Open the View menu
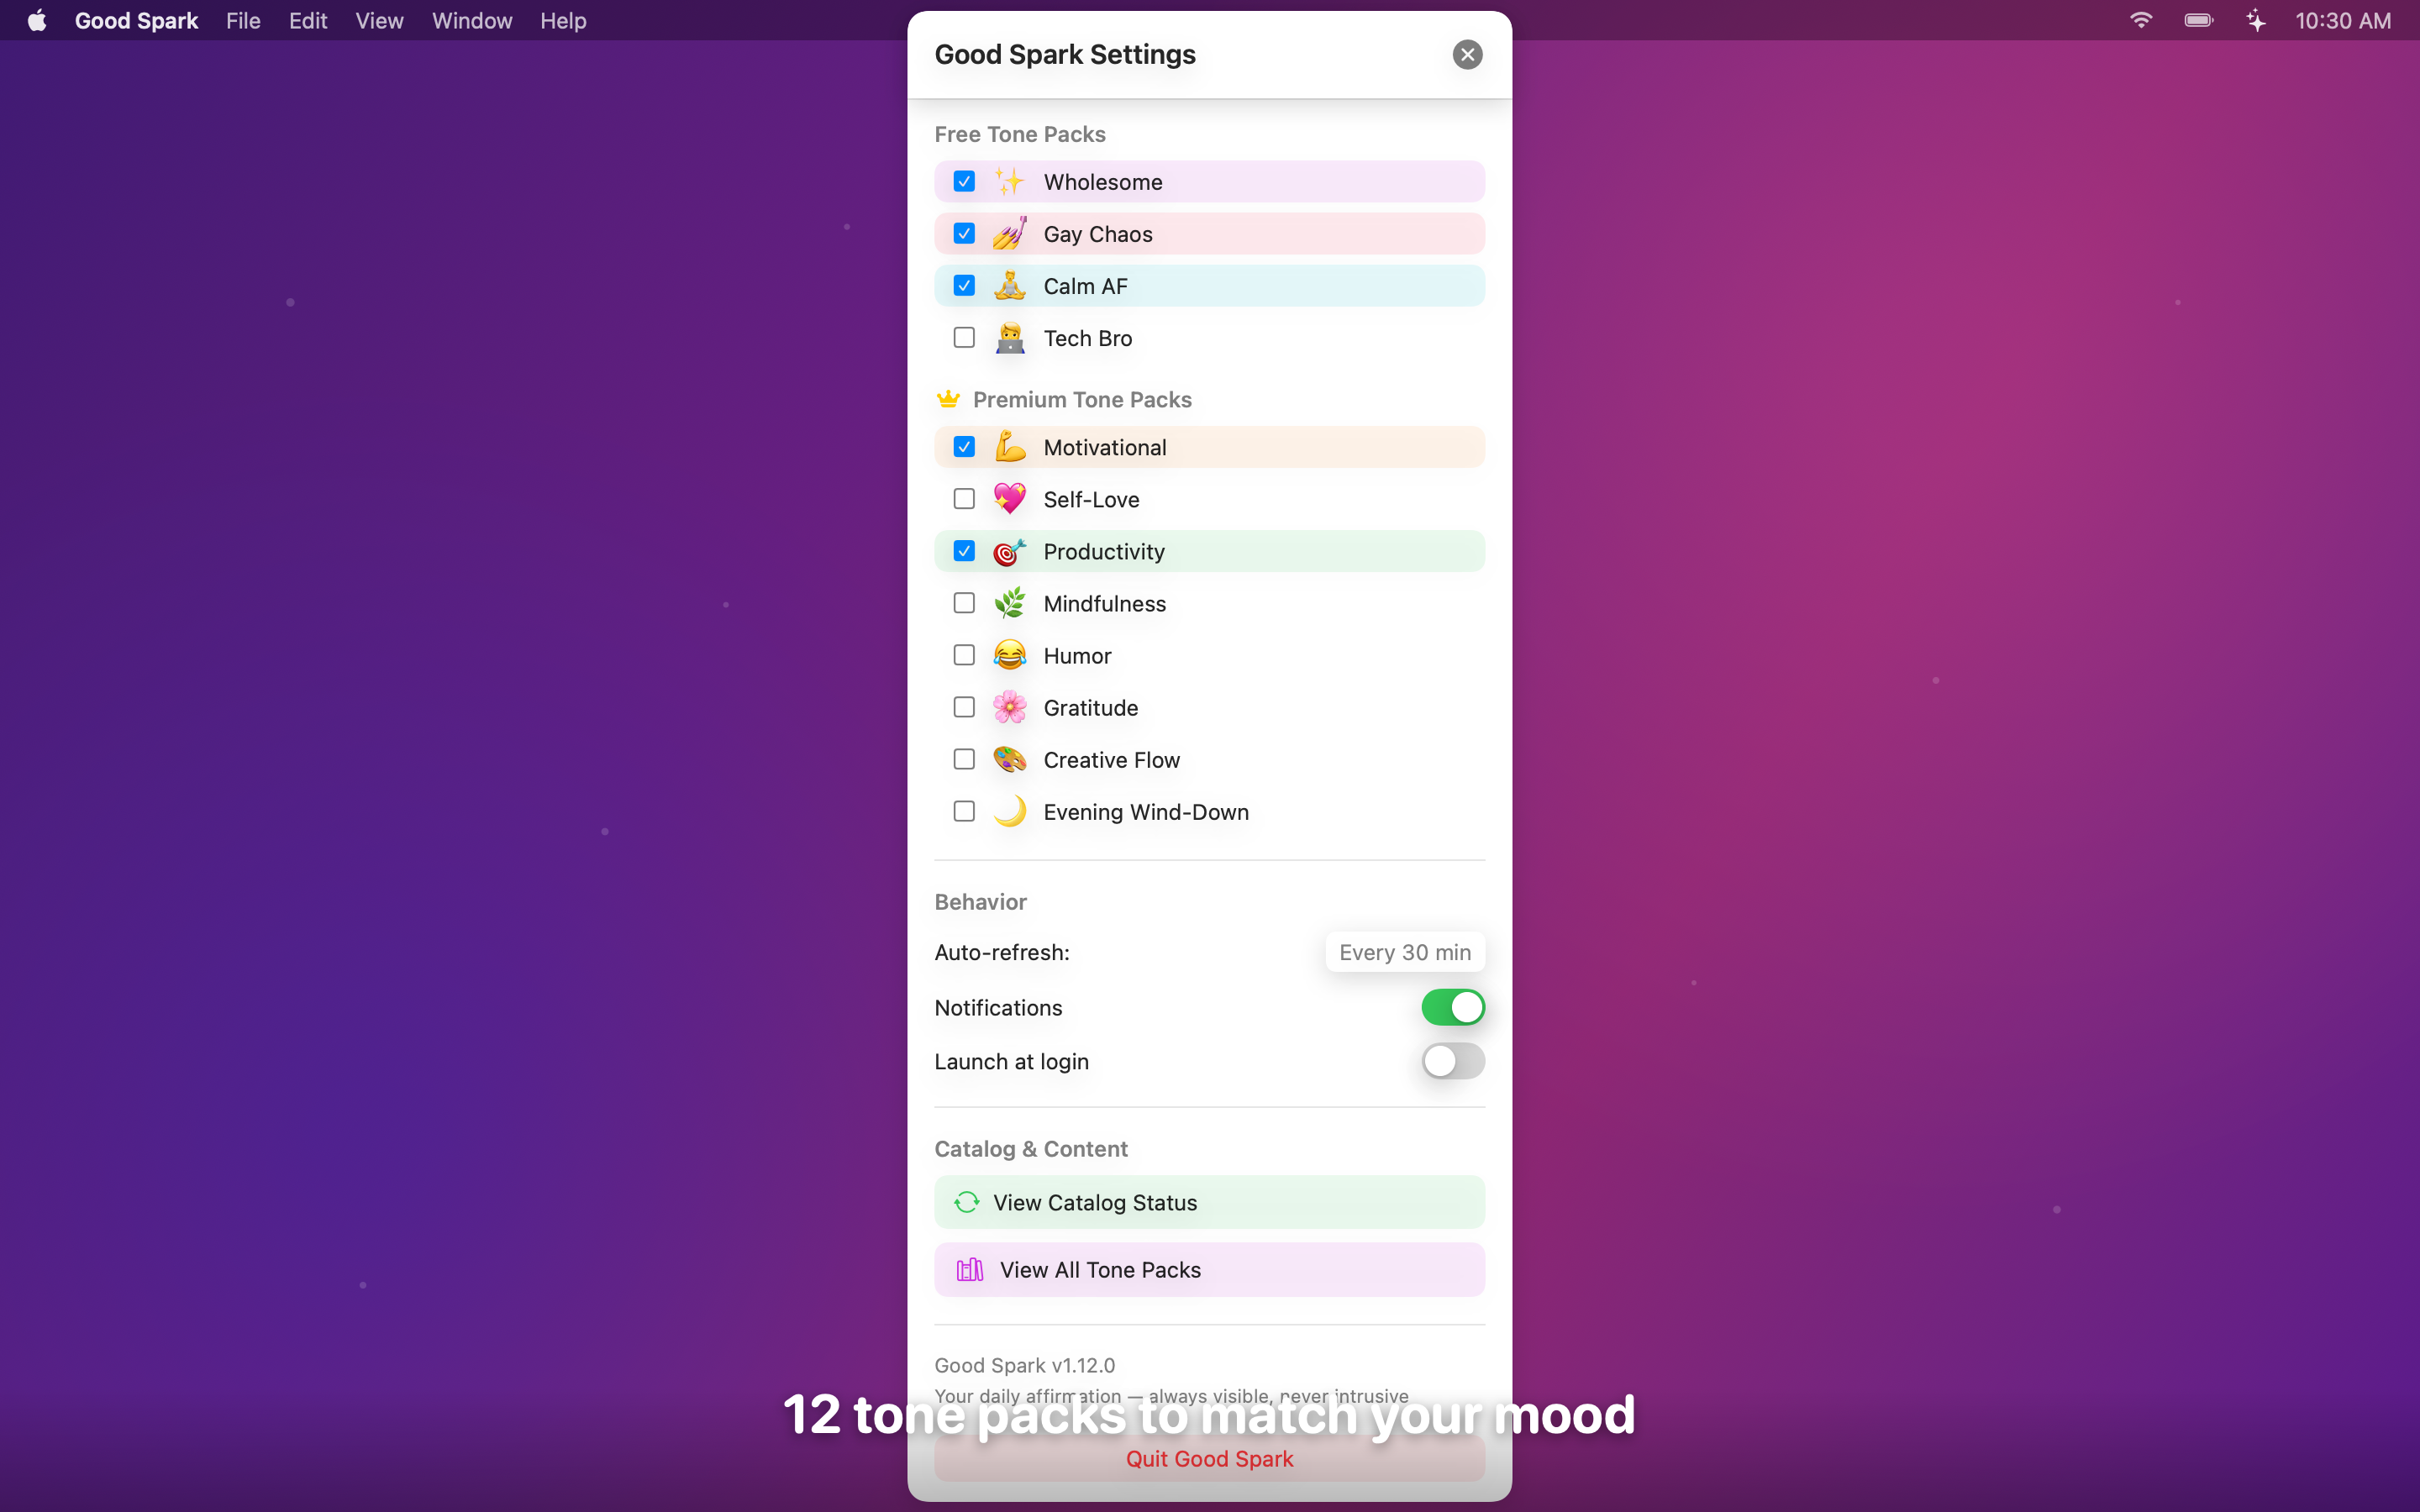The width and height of the screenshot is (2420, 1512). (379, 20)
